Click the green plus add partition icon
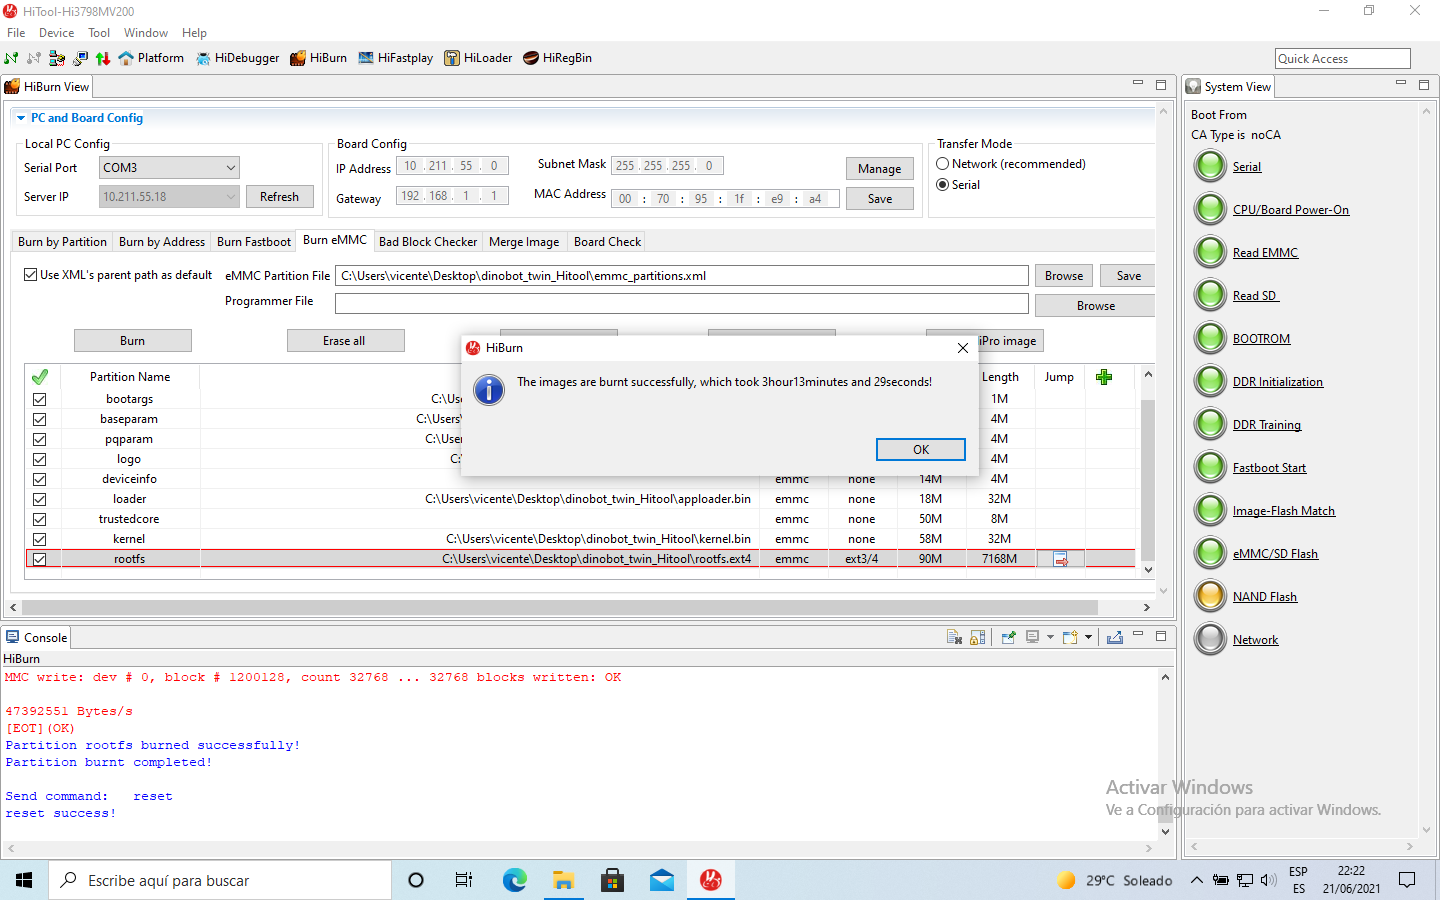Screen dimensions: 1440x900 pyautogui.click(x=1104, y=377)
